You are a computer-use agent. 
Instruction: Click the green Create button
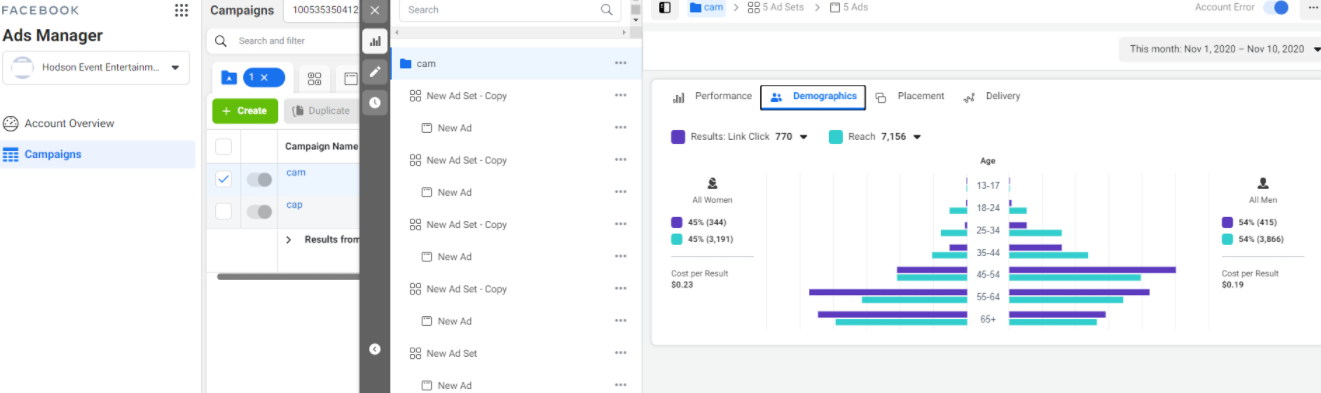coord(244,111)
